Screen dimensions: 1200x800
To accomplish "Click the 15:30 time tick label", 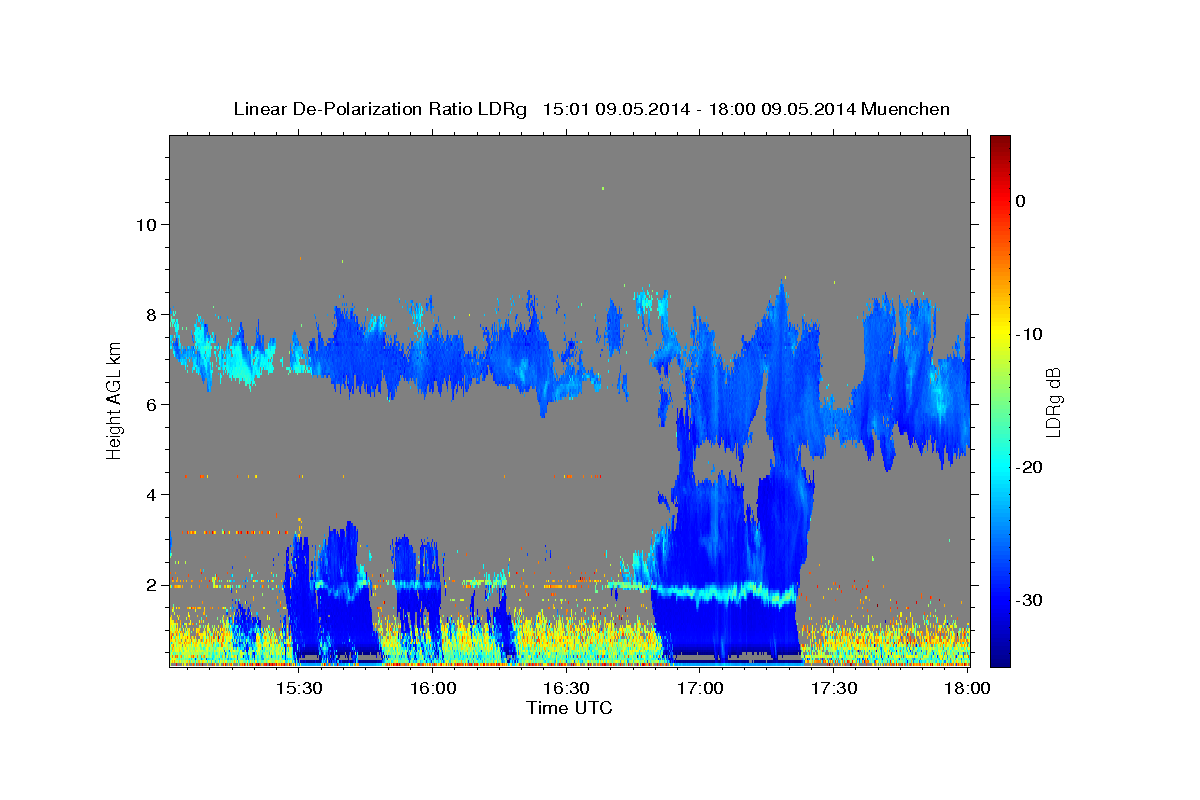I will pos(299,688).
